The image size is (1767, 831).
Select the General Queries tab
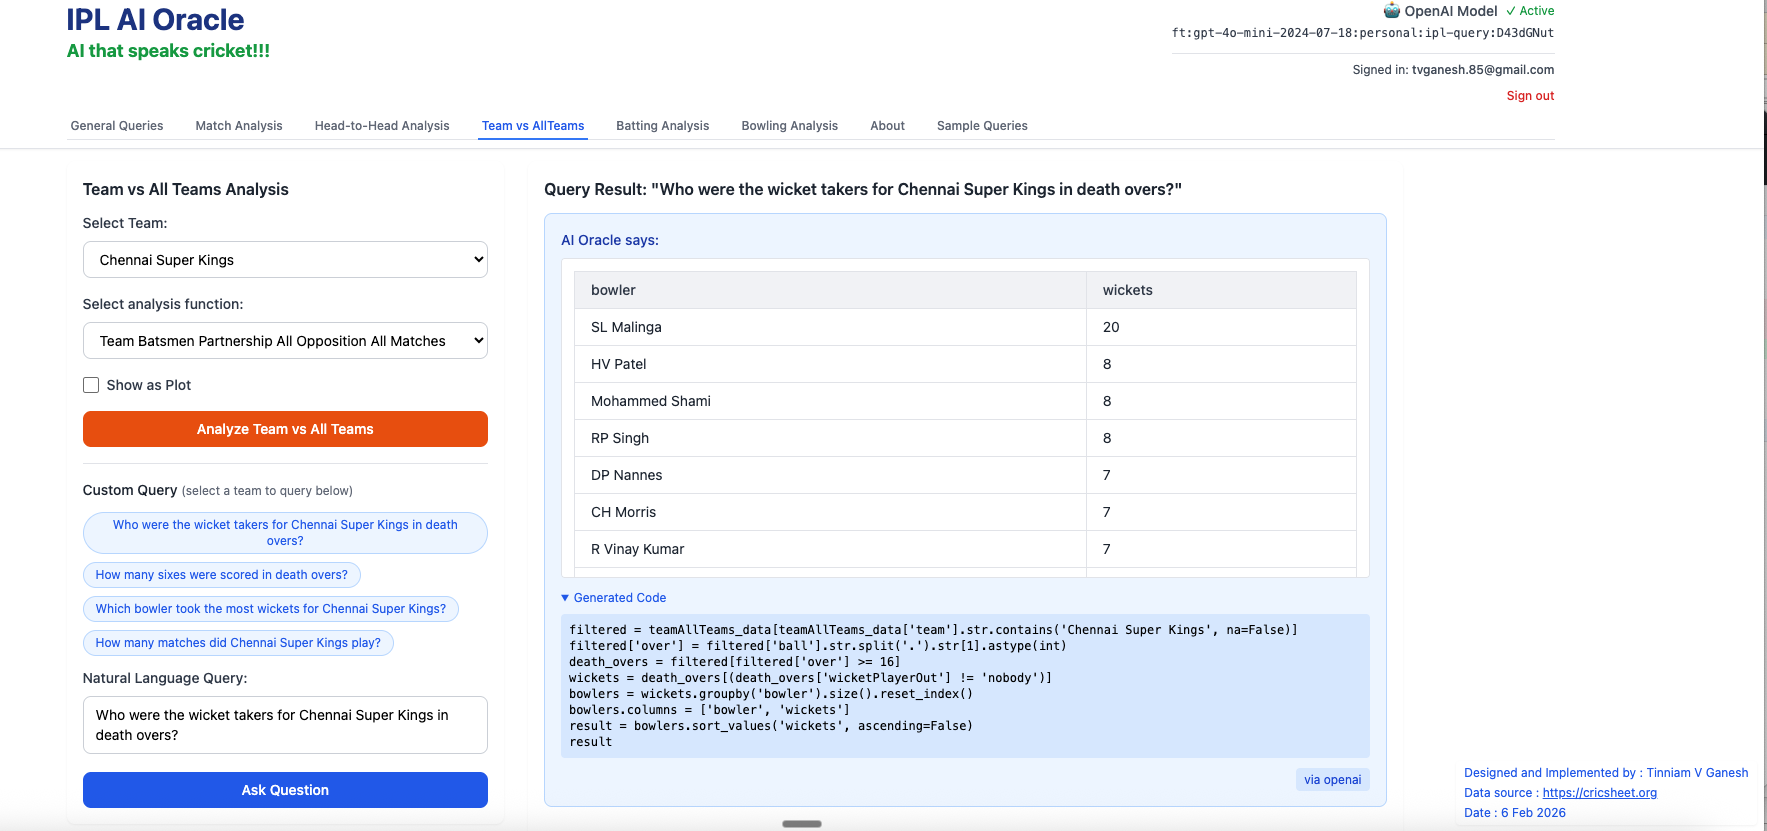117,126
